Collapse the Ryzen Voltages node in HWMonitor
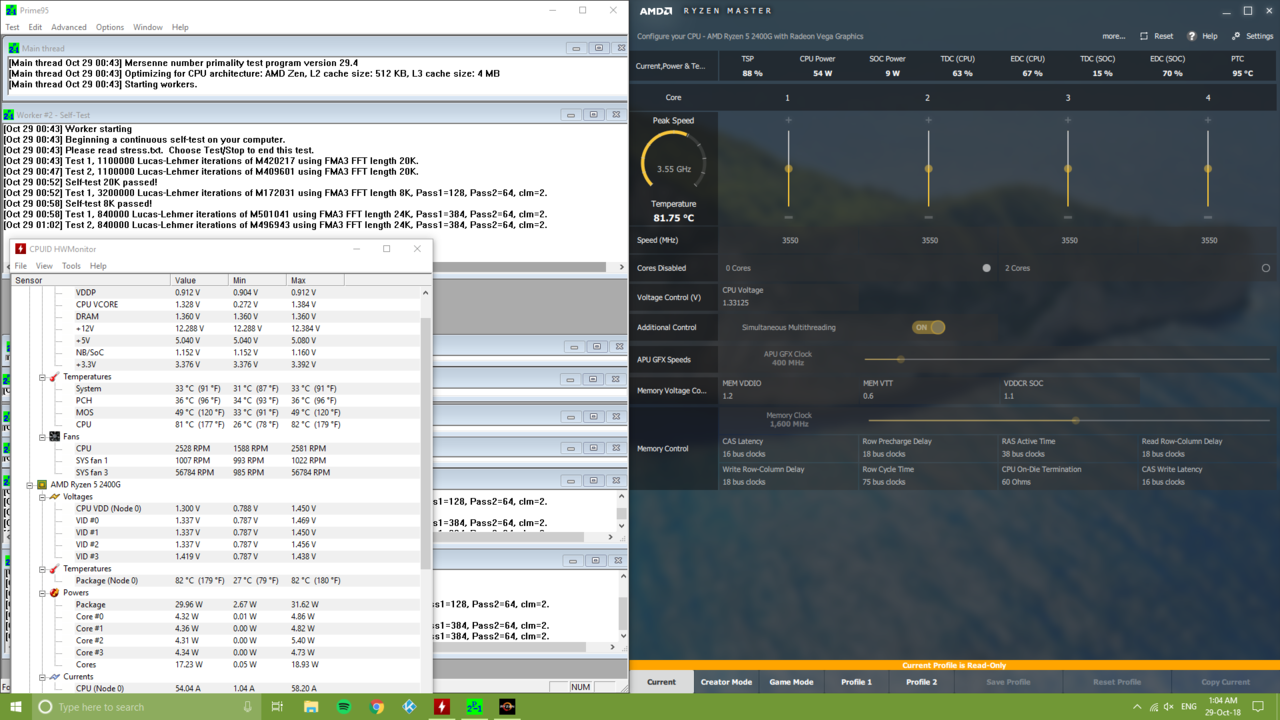Screen dimensions: 1280x720 point(42,497)
